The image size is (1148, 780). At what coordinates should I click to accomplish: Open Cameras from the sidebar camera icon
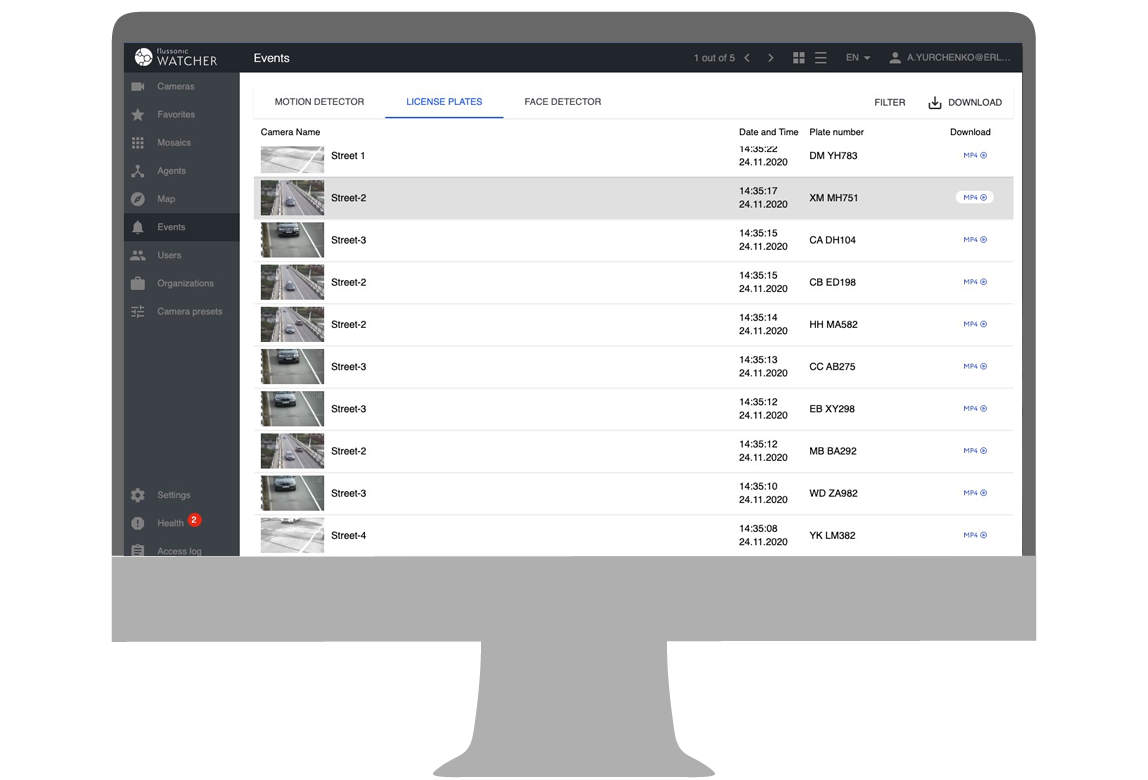point(138,87)
